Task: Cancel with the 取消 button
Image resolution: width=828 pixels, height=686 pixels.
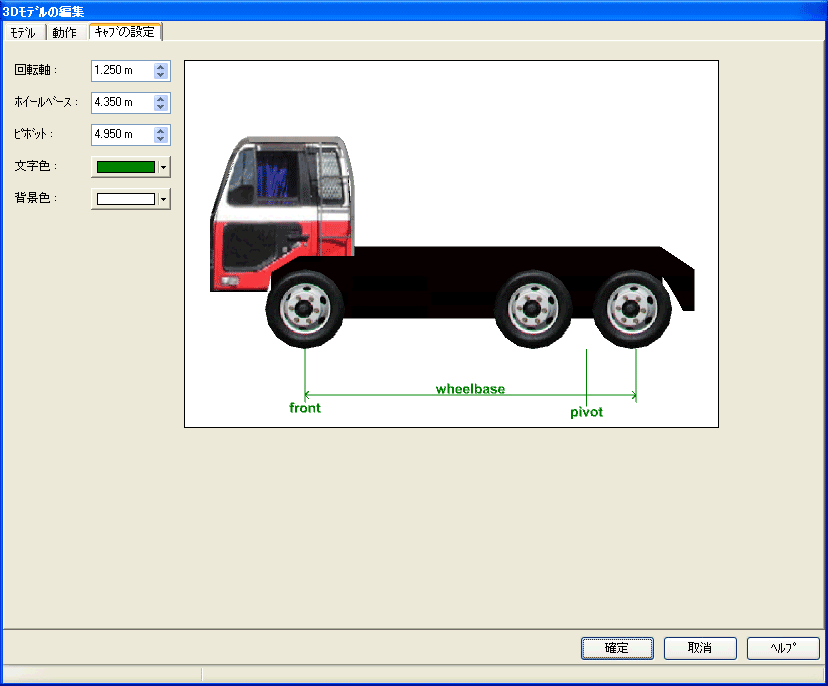Action: (700, 648)
